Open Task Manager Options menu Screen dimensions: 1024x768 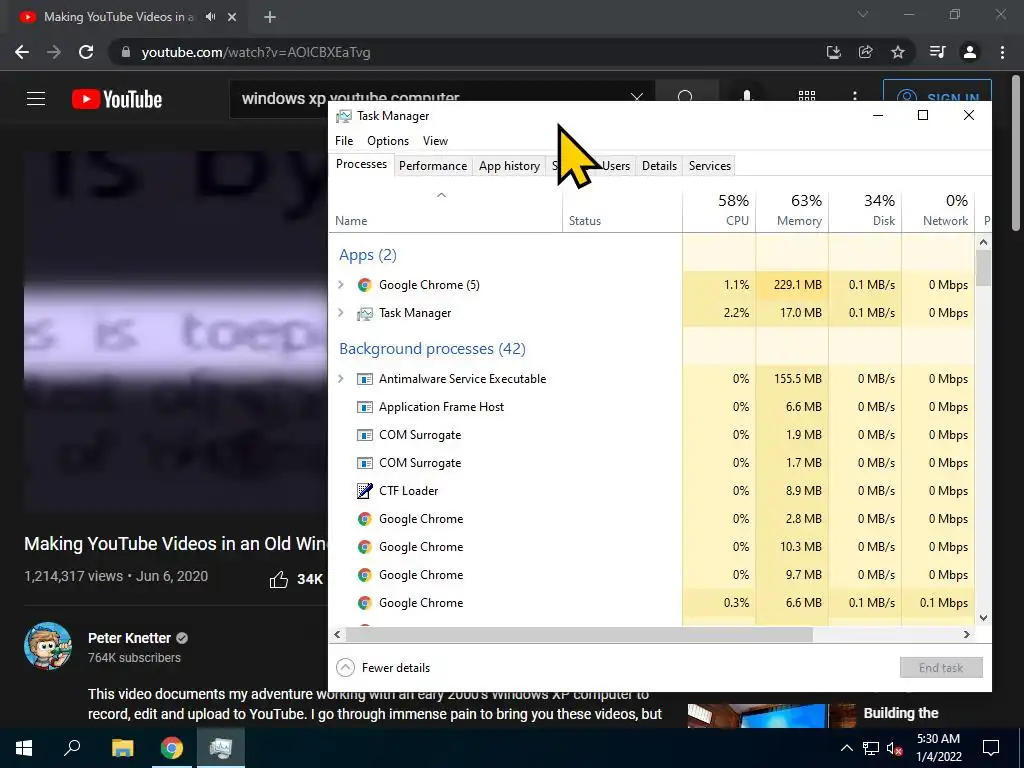click(388, 141)
